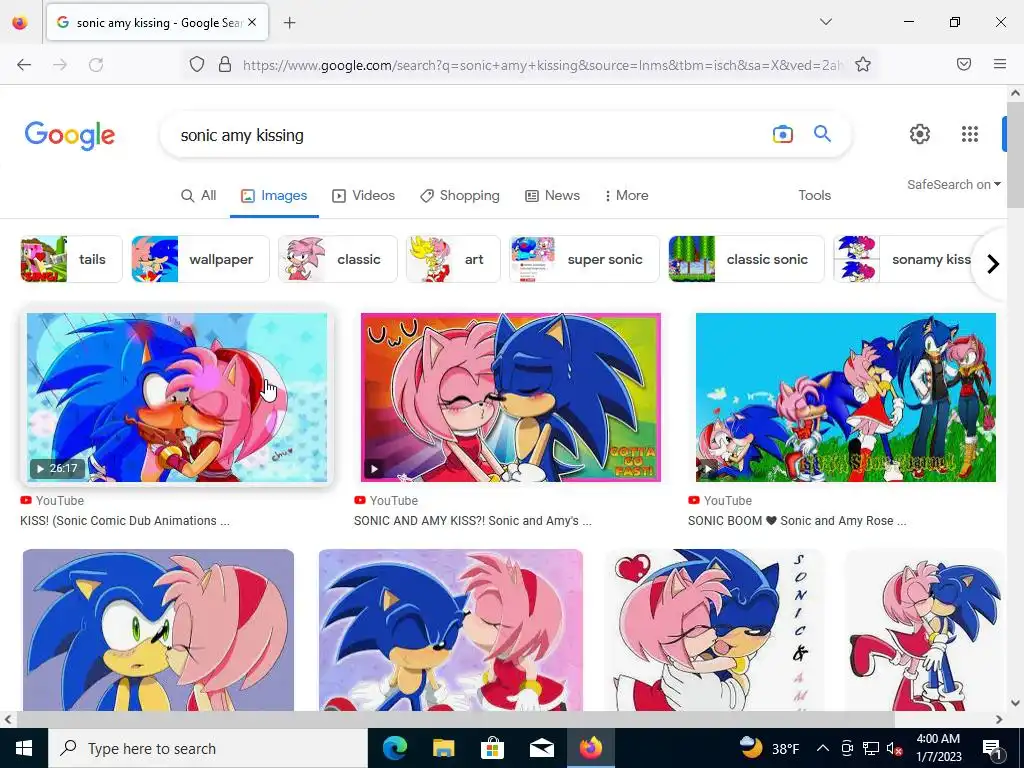Filter results with the wallpaper chip
This screenshot has height=768, width=1024.
point(200,259)
